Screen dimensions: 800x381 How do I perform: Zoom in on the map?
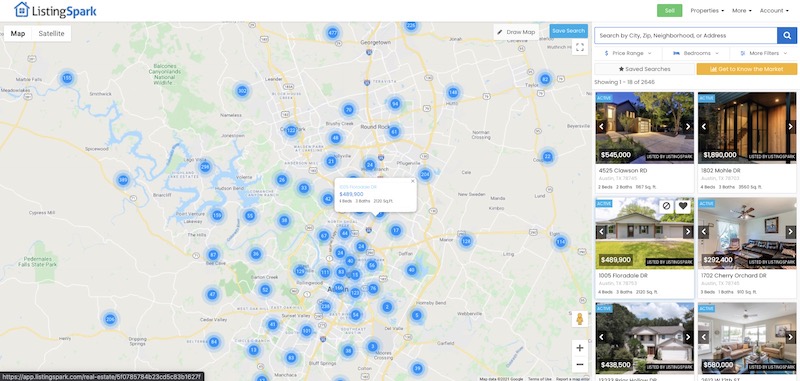pyautogui.click(x=580, y=348)
